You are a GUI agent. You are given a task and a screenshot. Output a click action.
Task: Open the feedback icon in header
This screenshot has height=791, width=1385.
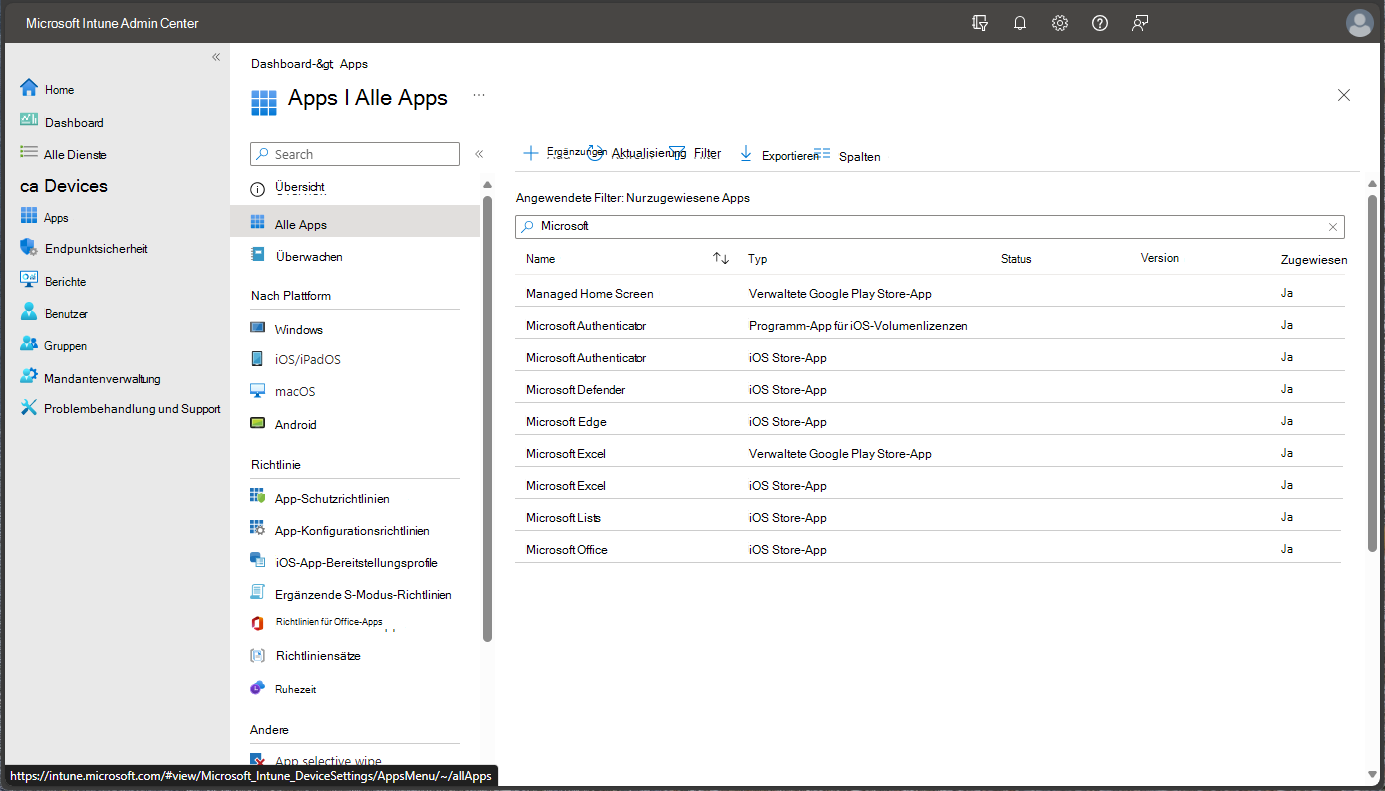coord(1140,23)
